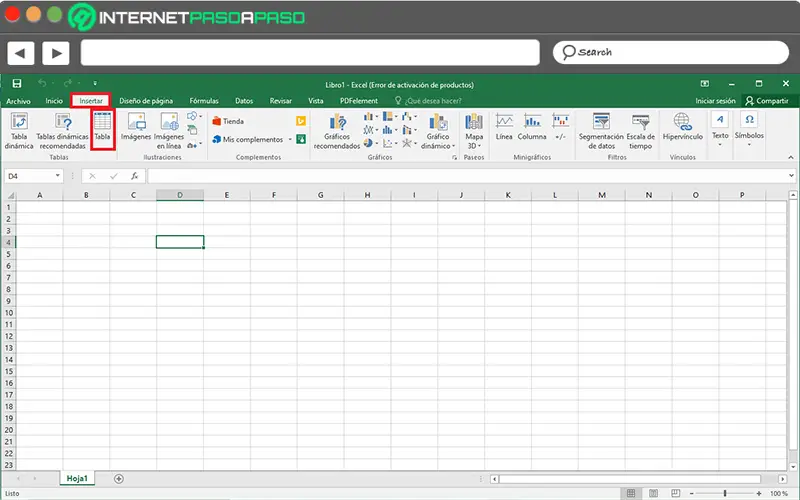Customize Quick Access Toolbar dropdown
The height and width of the screenshot is (500, 800).
pyautogui.click(x=95, y=83)
